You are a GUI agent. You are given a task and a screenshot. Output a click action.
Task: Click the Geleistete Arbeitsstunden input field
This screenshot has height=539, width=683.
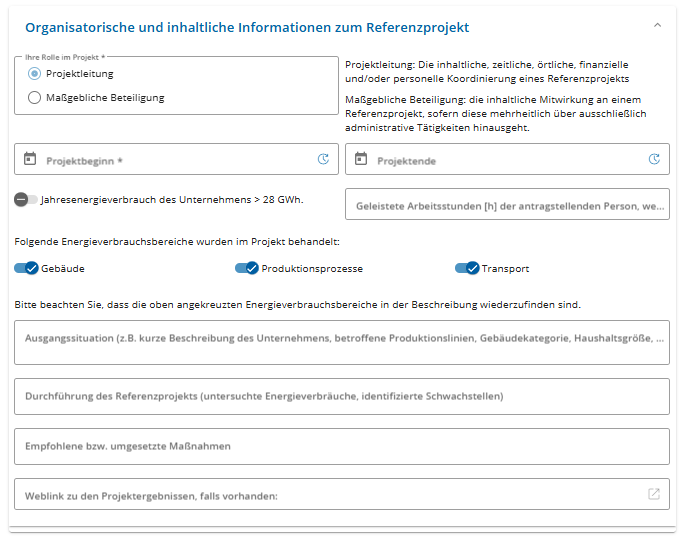(507, 204)
